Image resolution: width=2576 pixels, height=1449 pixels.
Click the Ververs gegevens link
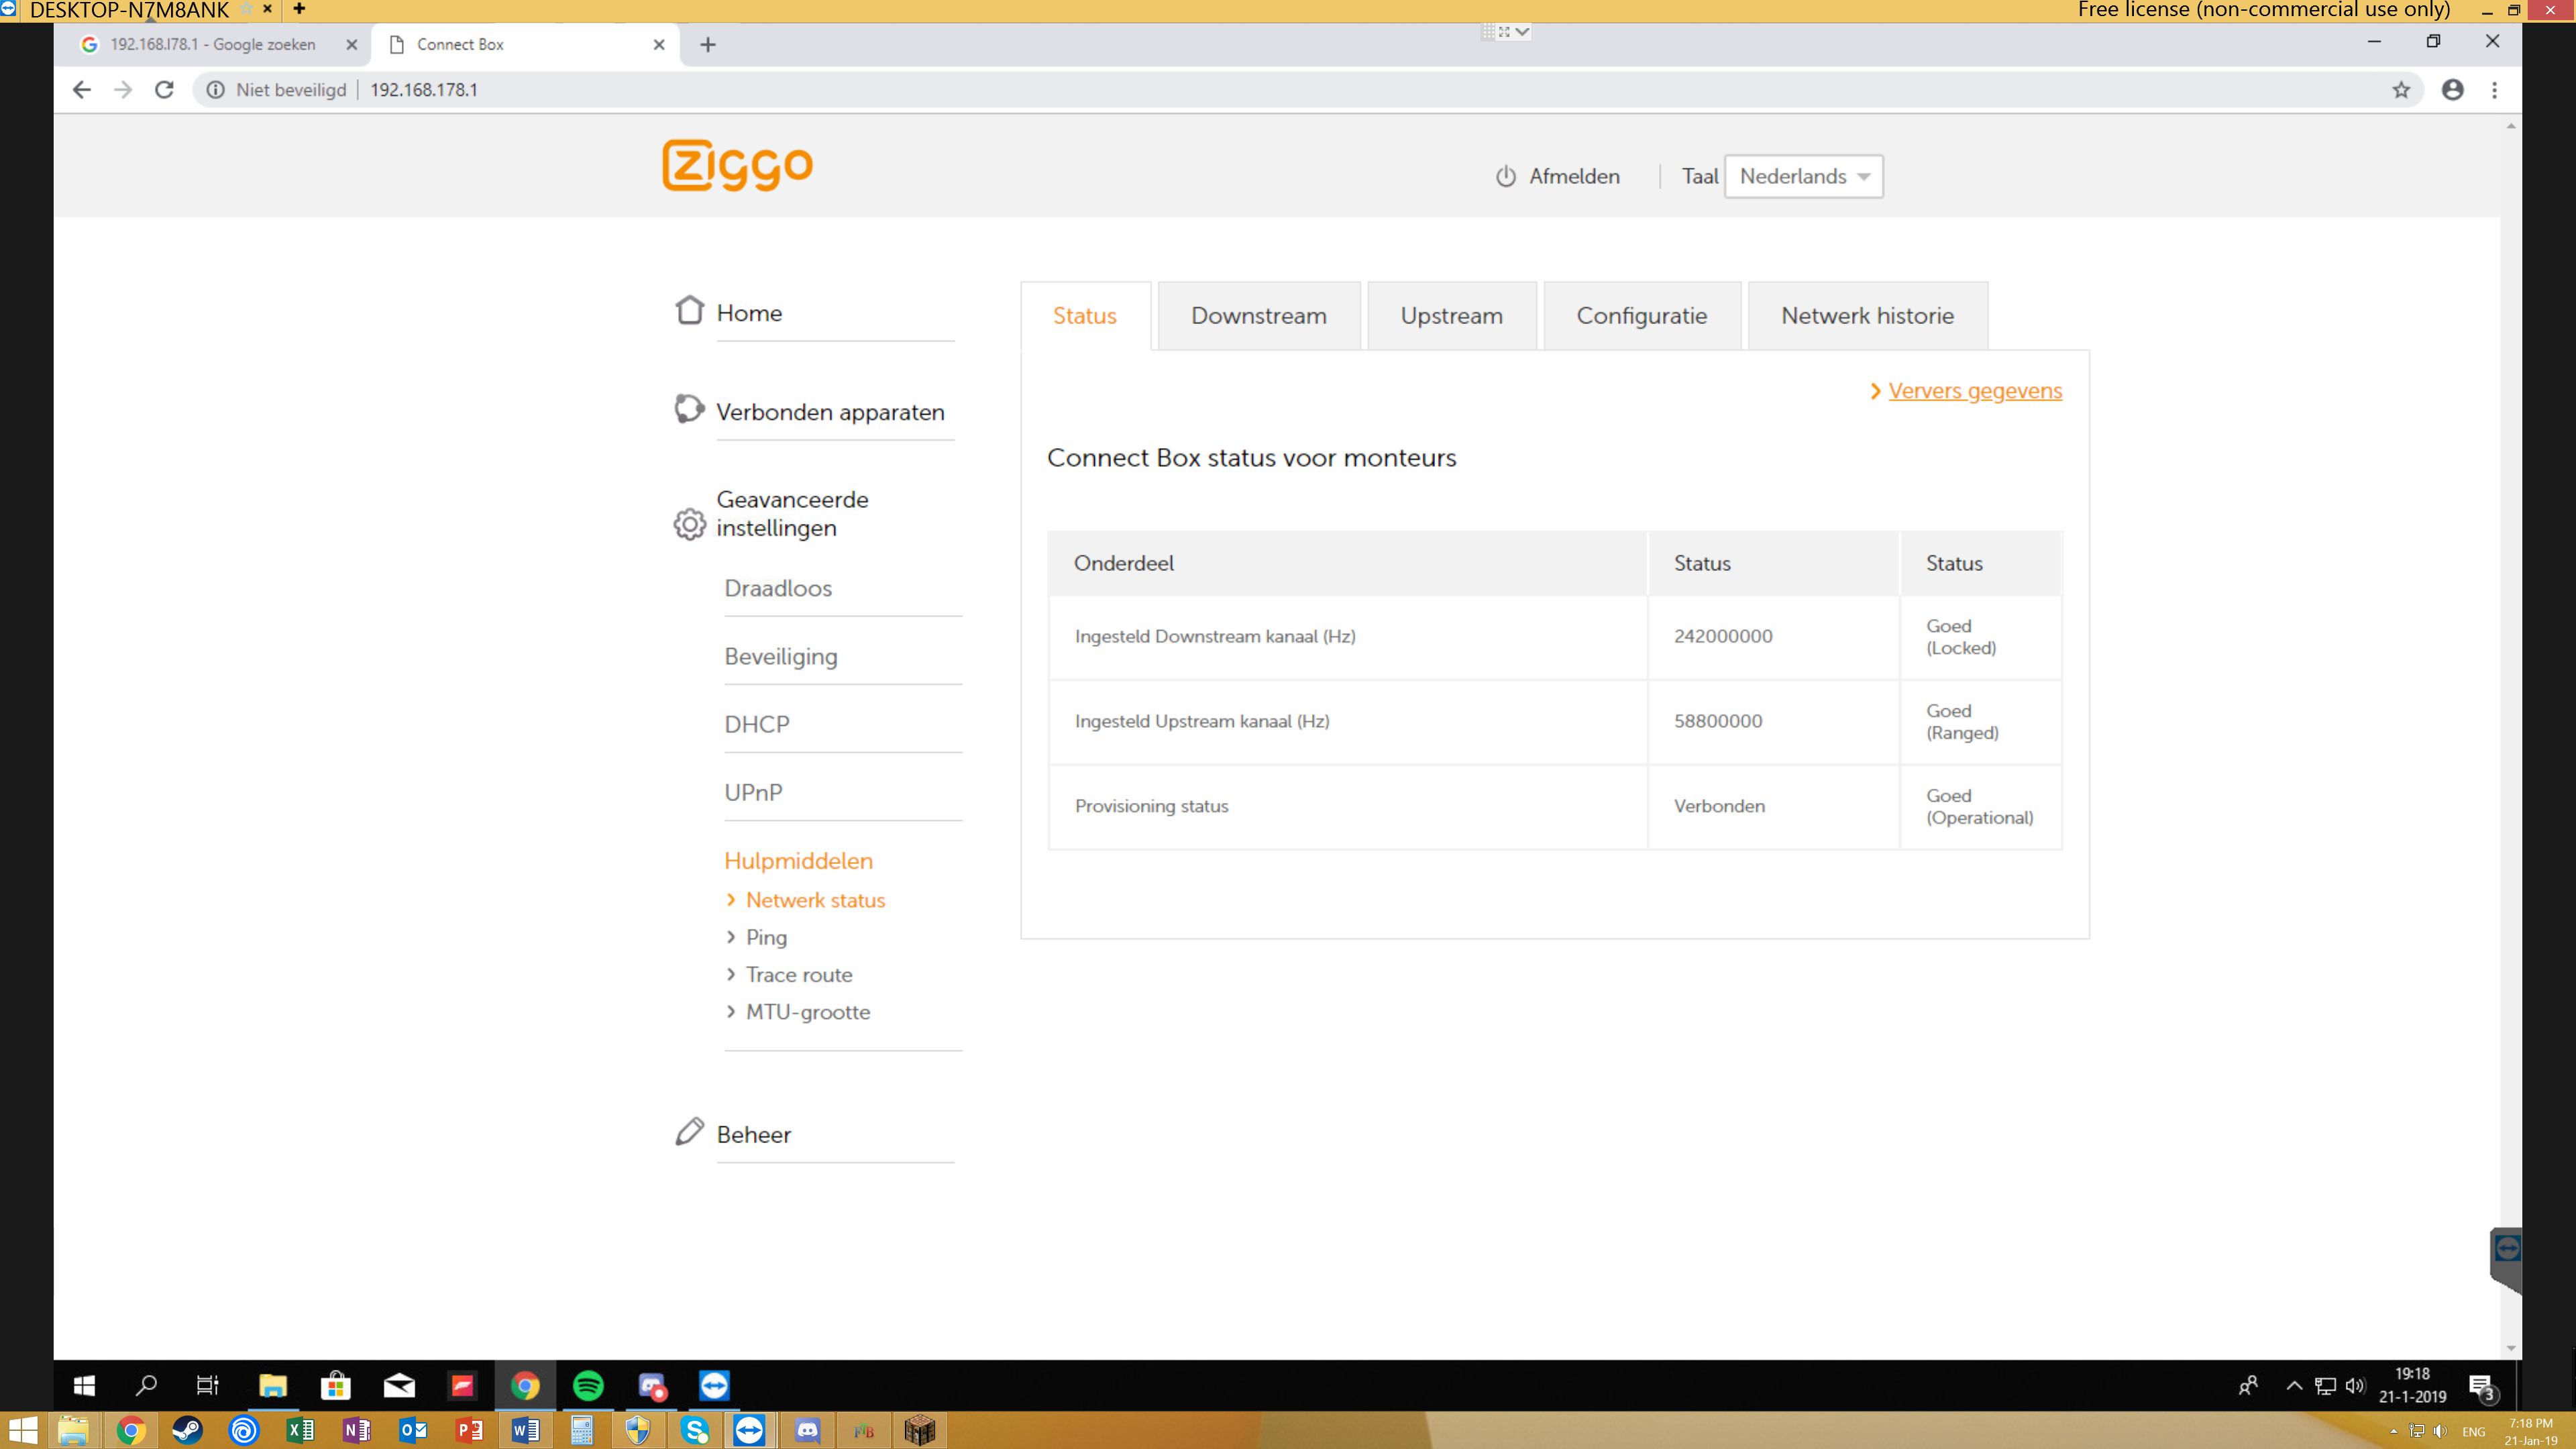point(1974,391)
